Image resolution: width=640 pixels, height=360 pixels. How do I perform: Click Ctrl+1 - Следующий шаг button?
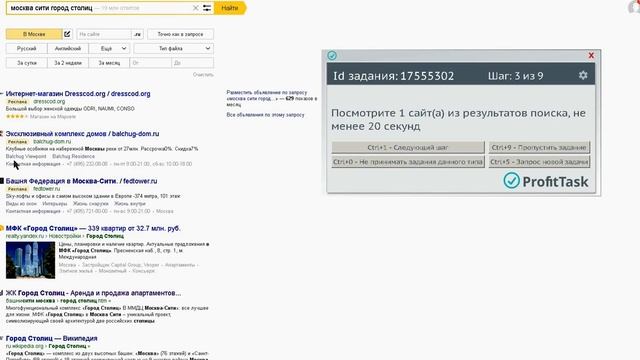coord(408,147)
